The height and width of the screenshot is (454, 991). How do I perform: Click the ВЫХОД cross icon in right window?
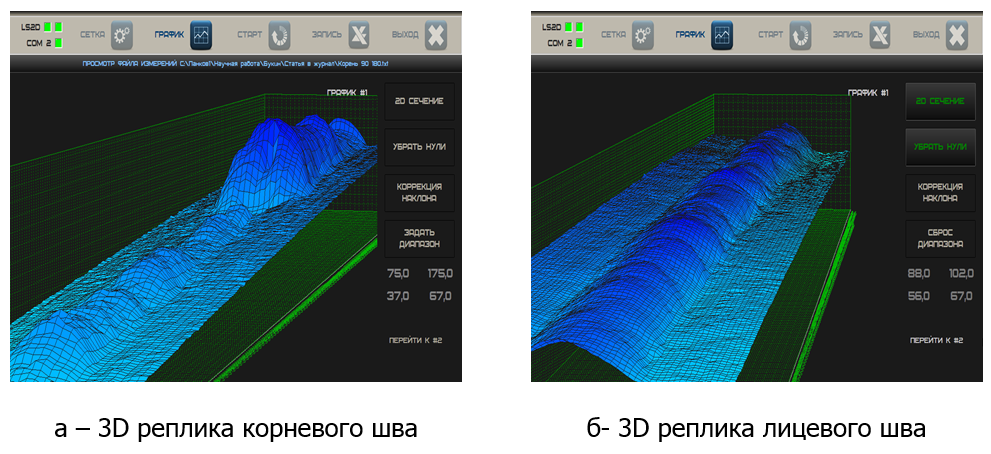(x=957, y=35)
